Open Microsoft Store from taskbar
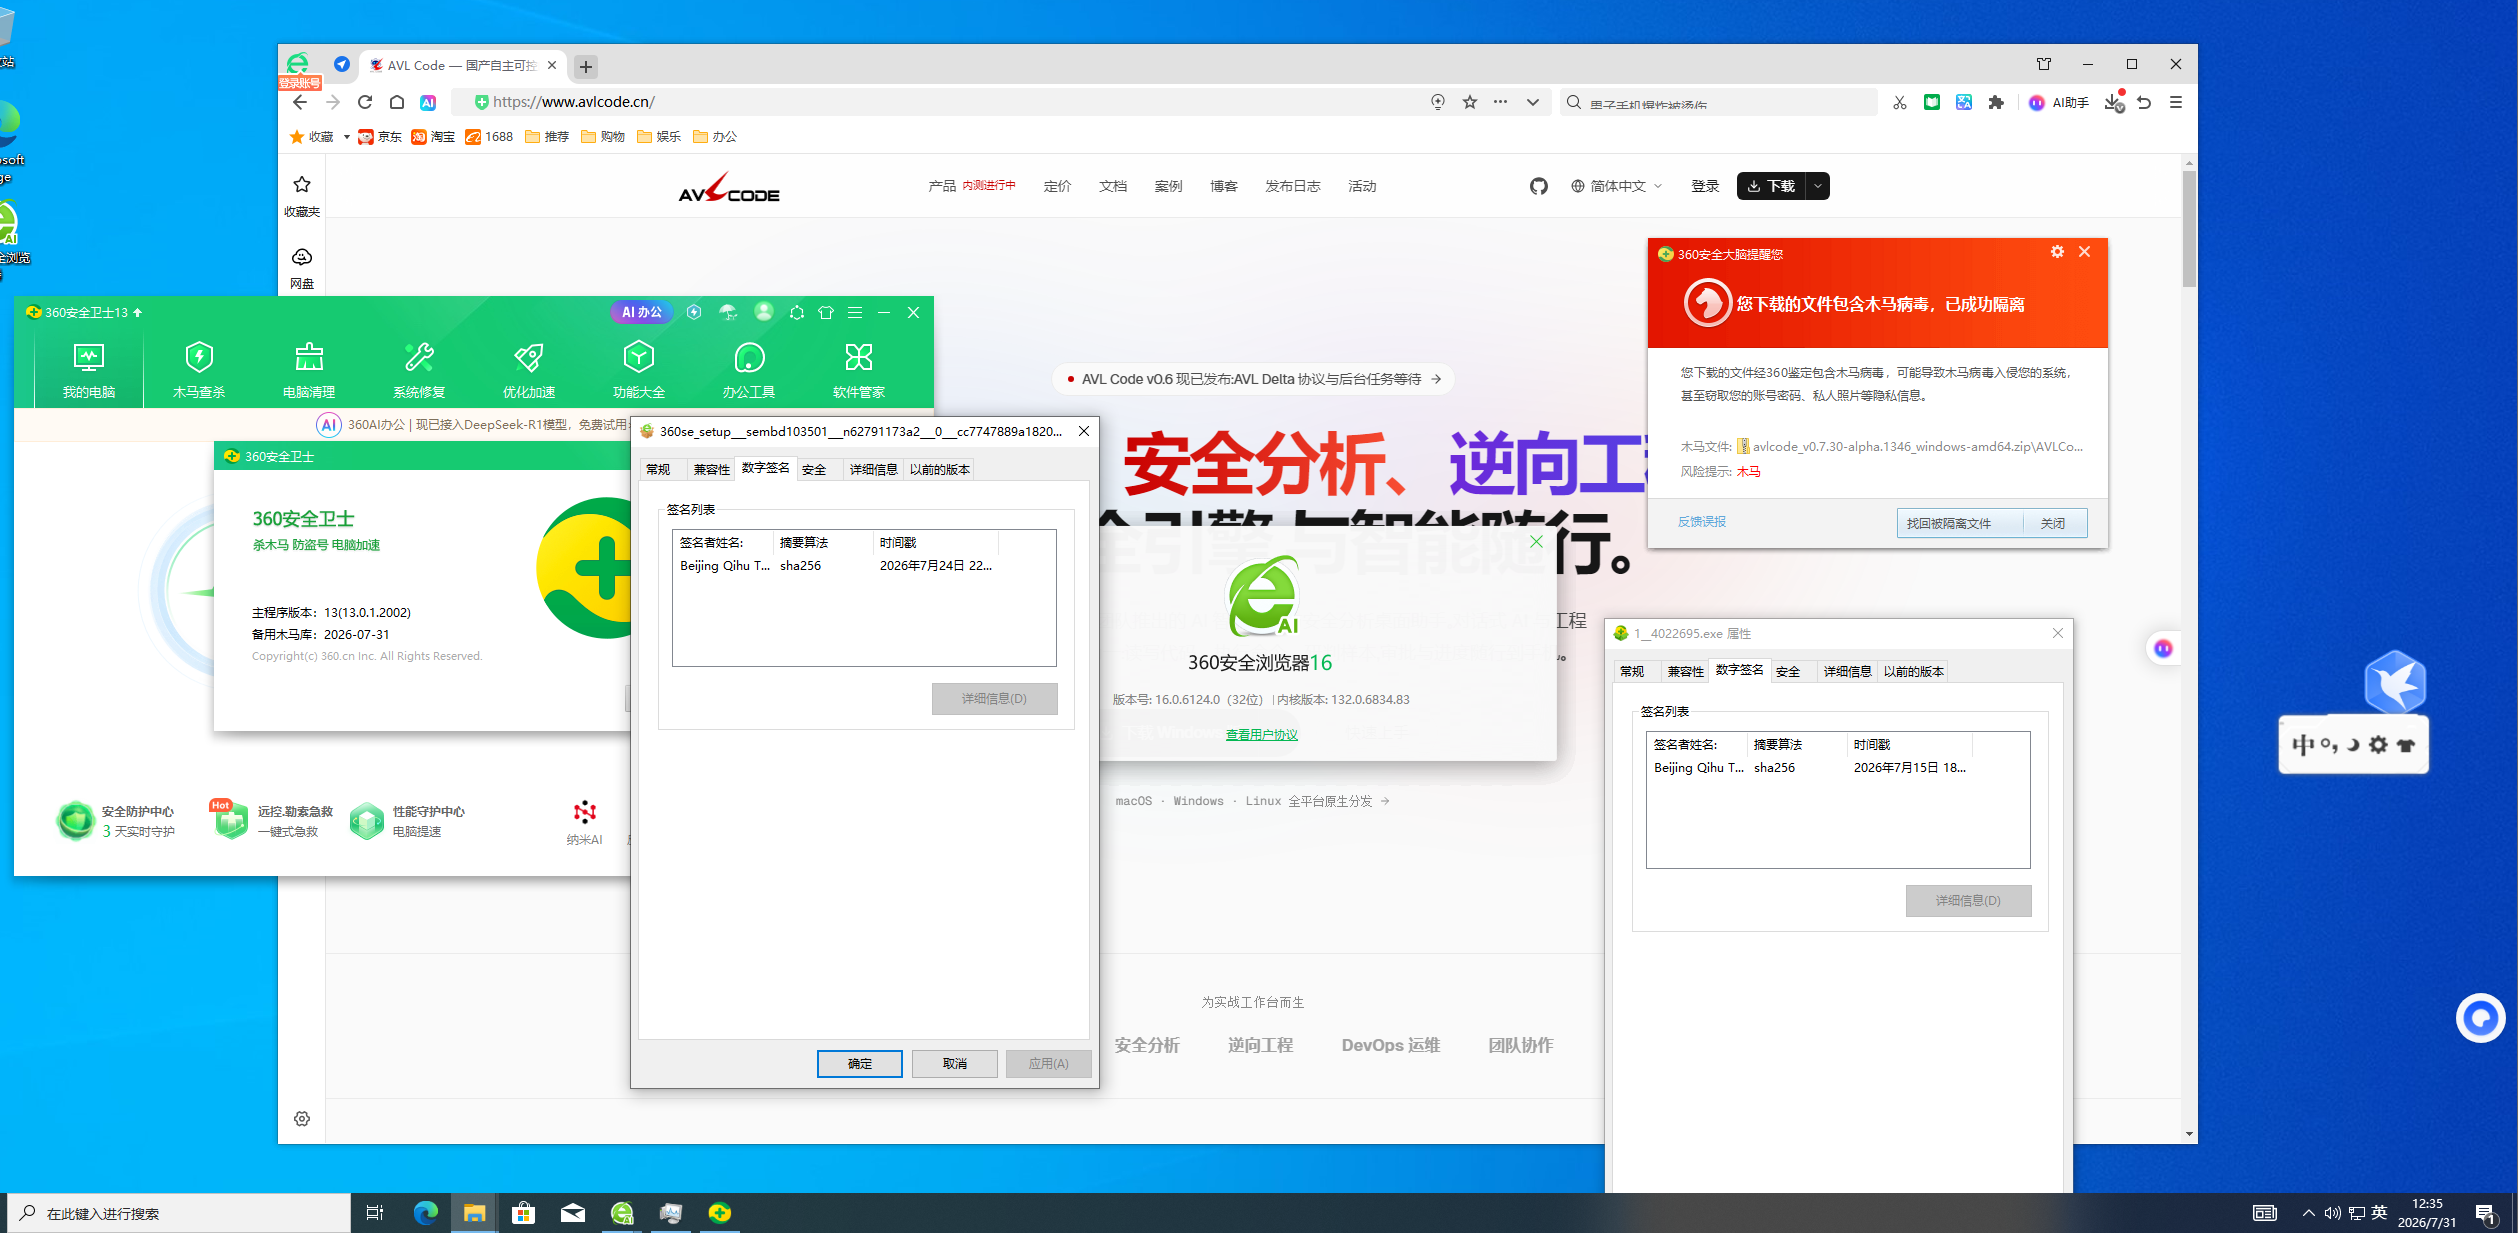The height and width of the screenshot is (1233, 2518). tap(524, 1213)
